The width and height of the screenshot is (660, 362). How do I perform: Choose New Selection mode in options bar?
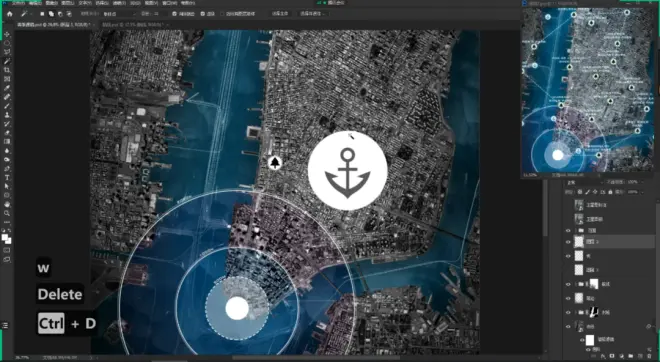click(43, 14)
